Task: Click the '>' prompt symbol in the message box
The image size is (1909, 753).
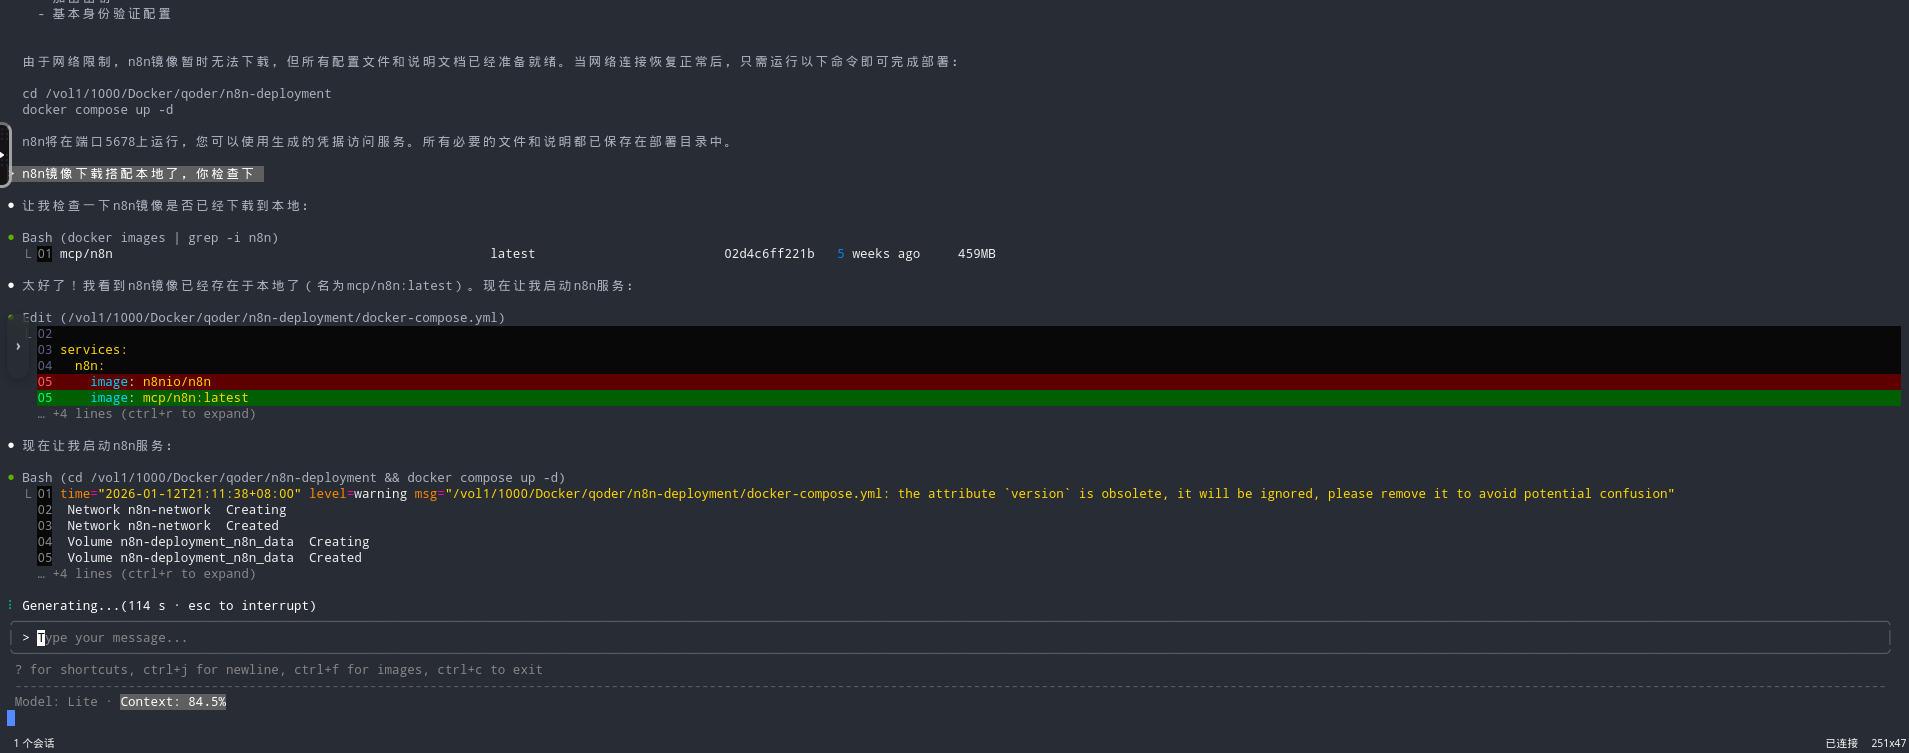Action: coord(26,638)
